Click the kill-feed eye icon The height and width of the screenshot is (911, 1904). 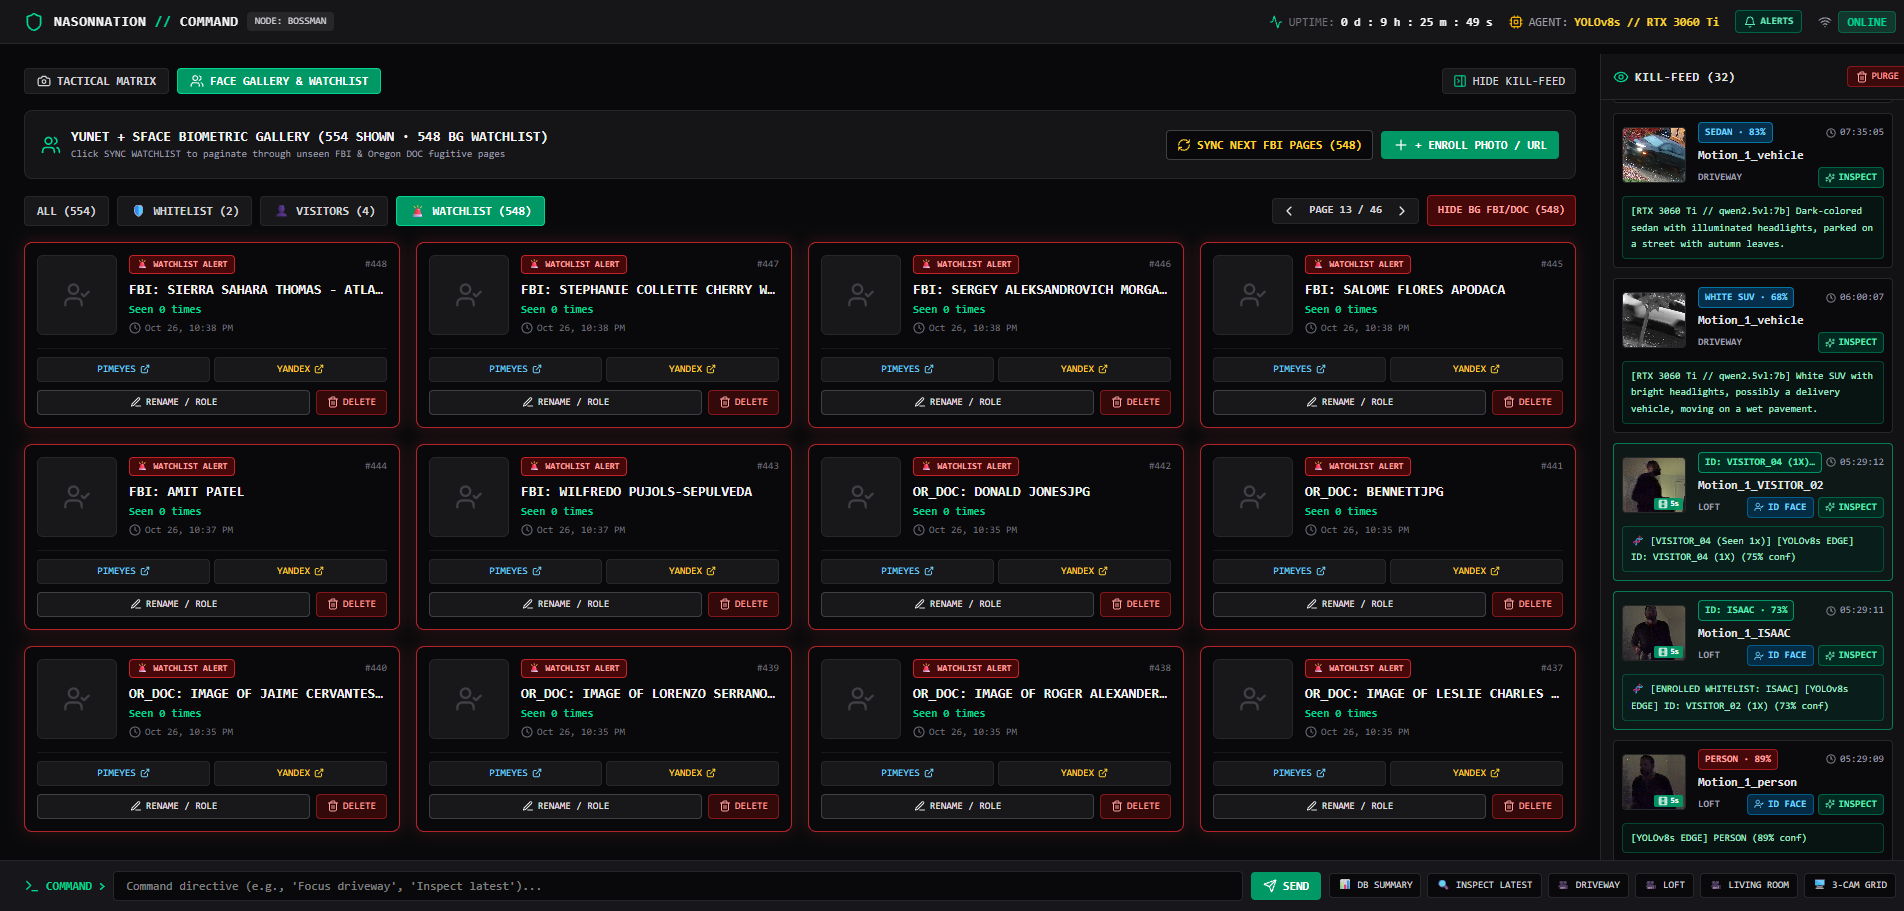click(1621, 77)
